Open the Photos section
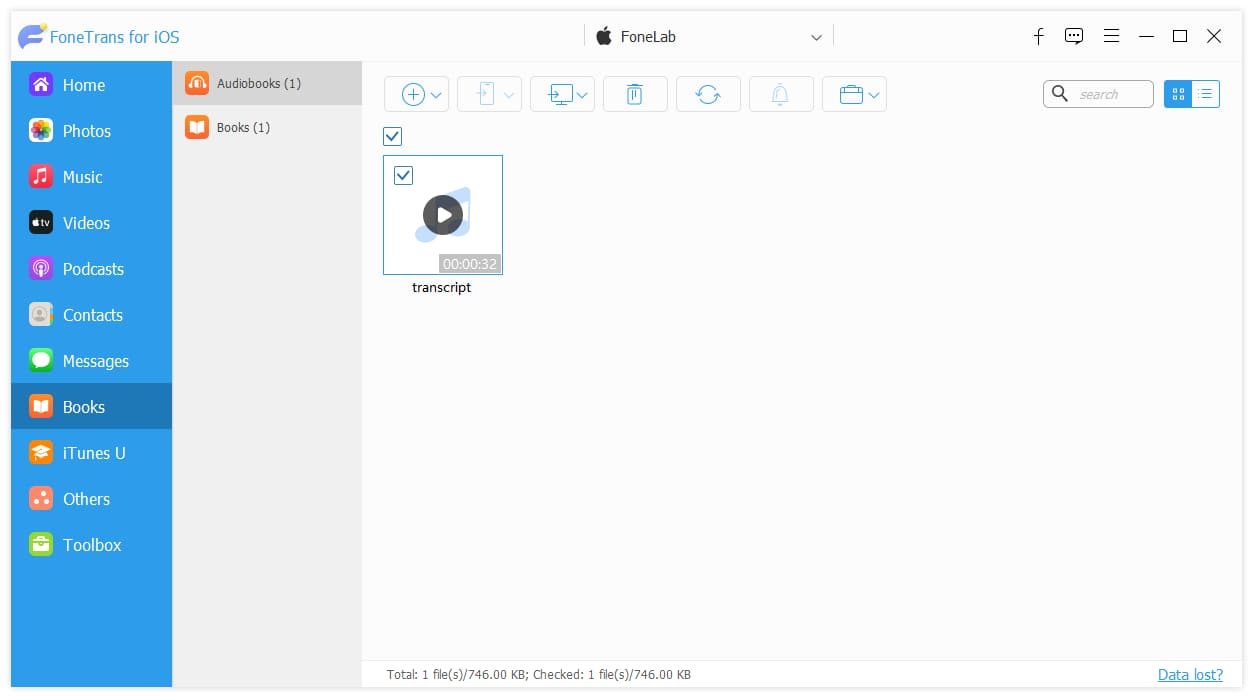The width and height of the screenshot is (1255, 700). (x=91, y=131)
